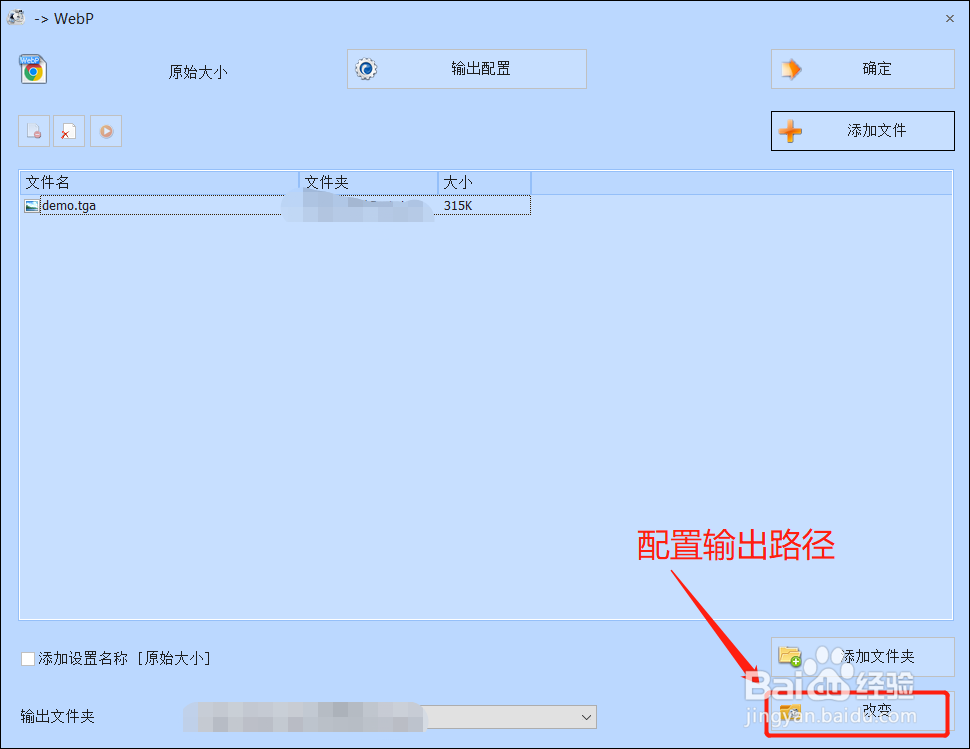The height and width of the screenshot is (749, 970).
Task: Click the gear icon on 输出配置 button
Action: 366,69
